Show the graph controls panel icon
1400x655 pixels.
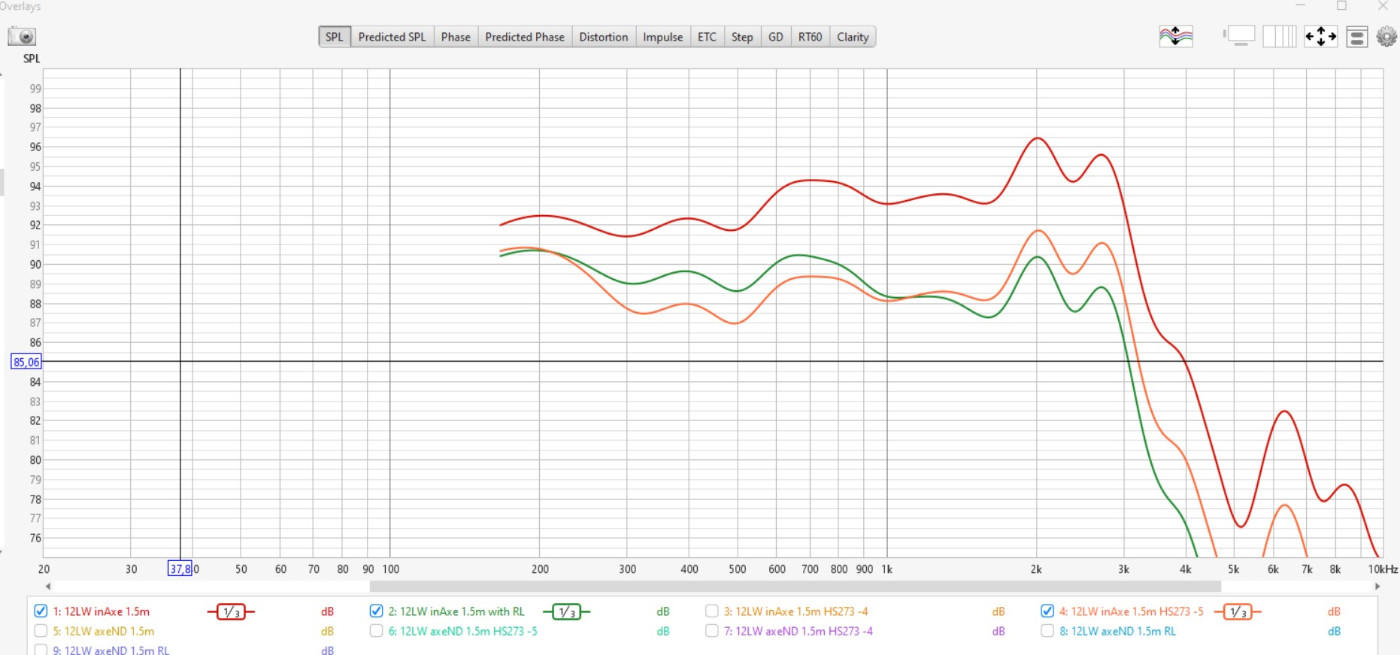pos(1357,37)
